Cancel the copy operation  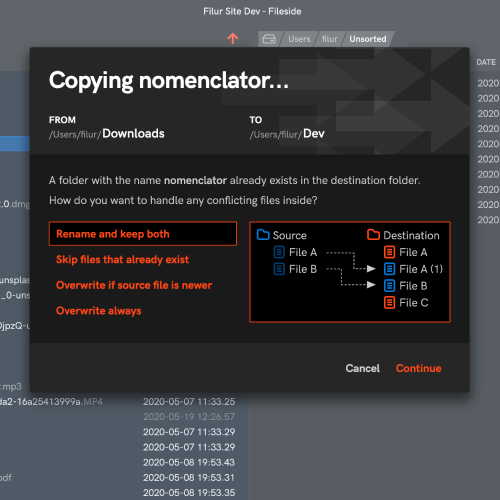coord(362,368)
